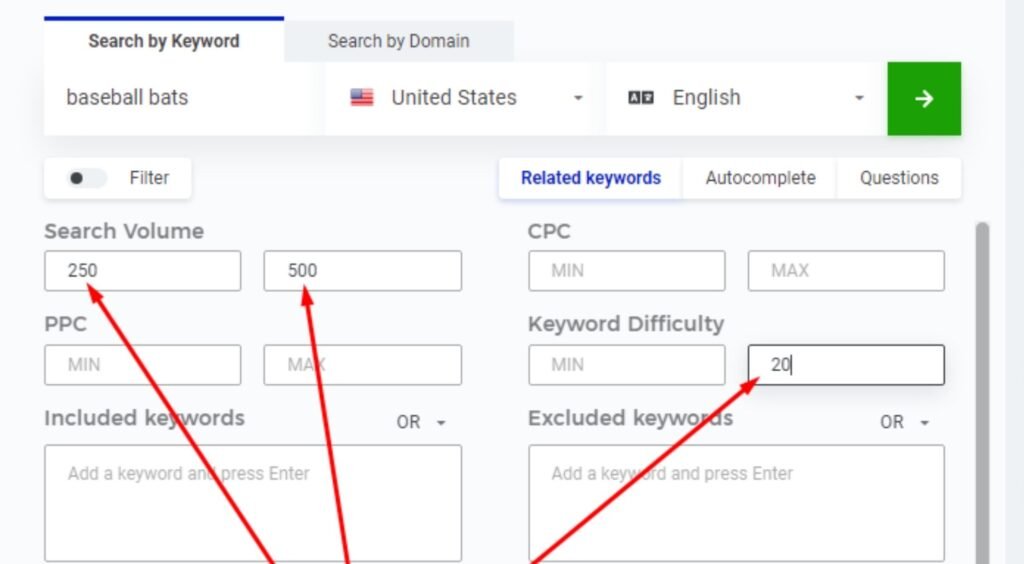This screenshot has height=564, width=1024.
Task: Show the Related keywords results
Action: coord(590,178)
